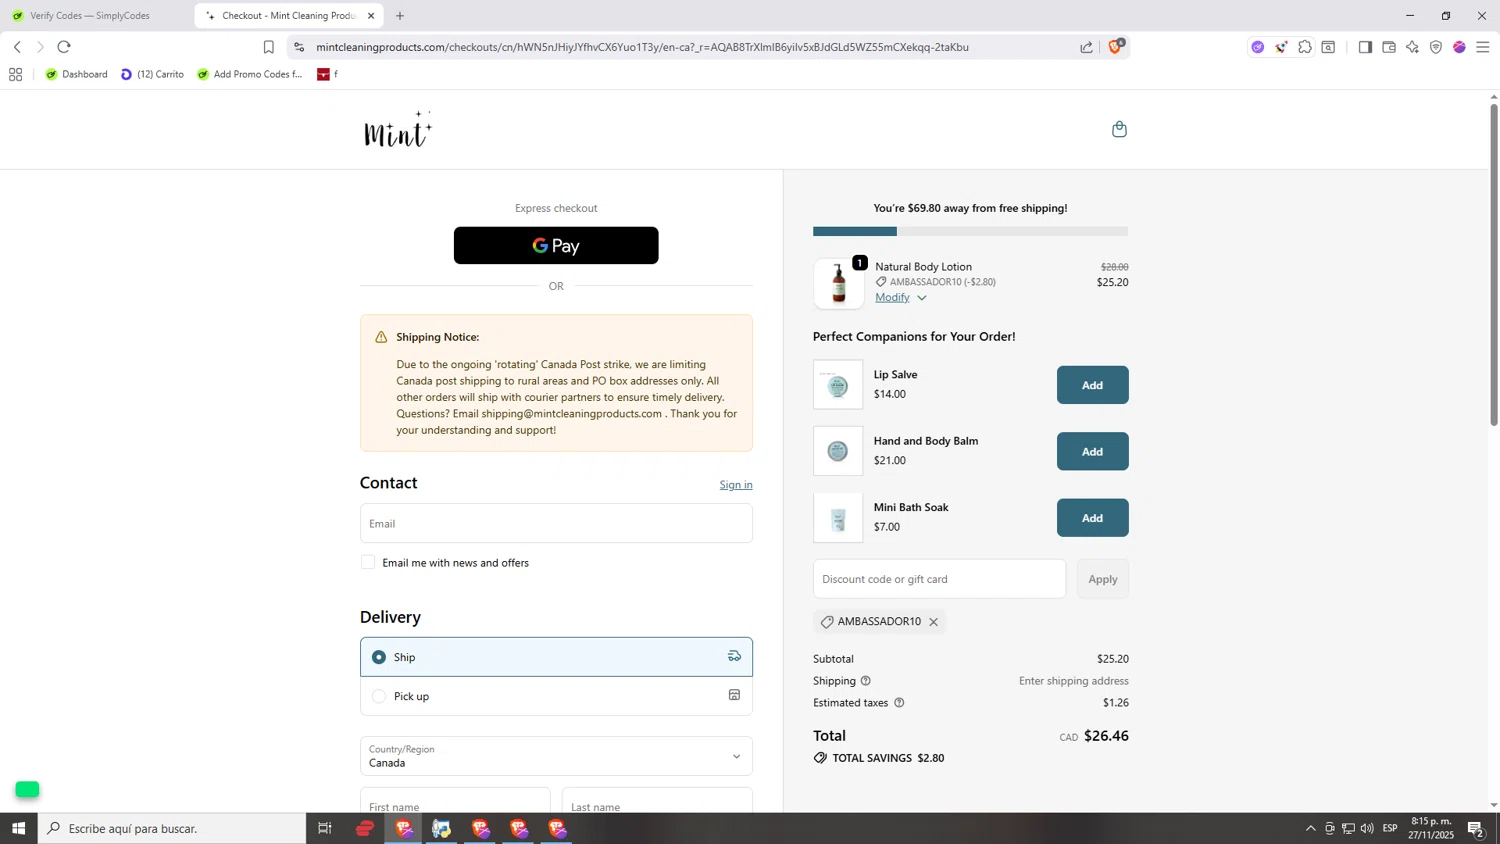Toggle browser sidebar panel icon

[1365, 47]
